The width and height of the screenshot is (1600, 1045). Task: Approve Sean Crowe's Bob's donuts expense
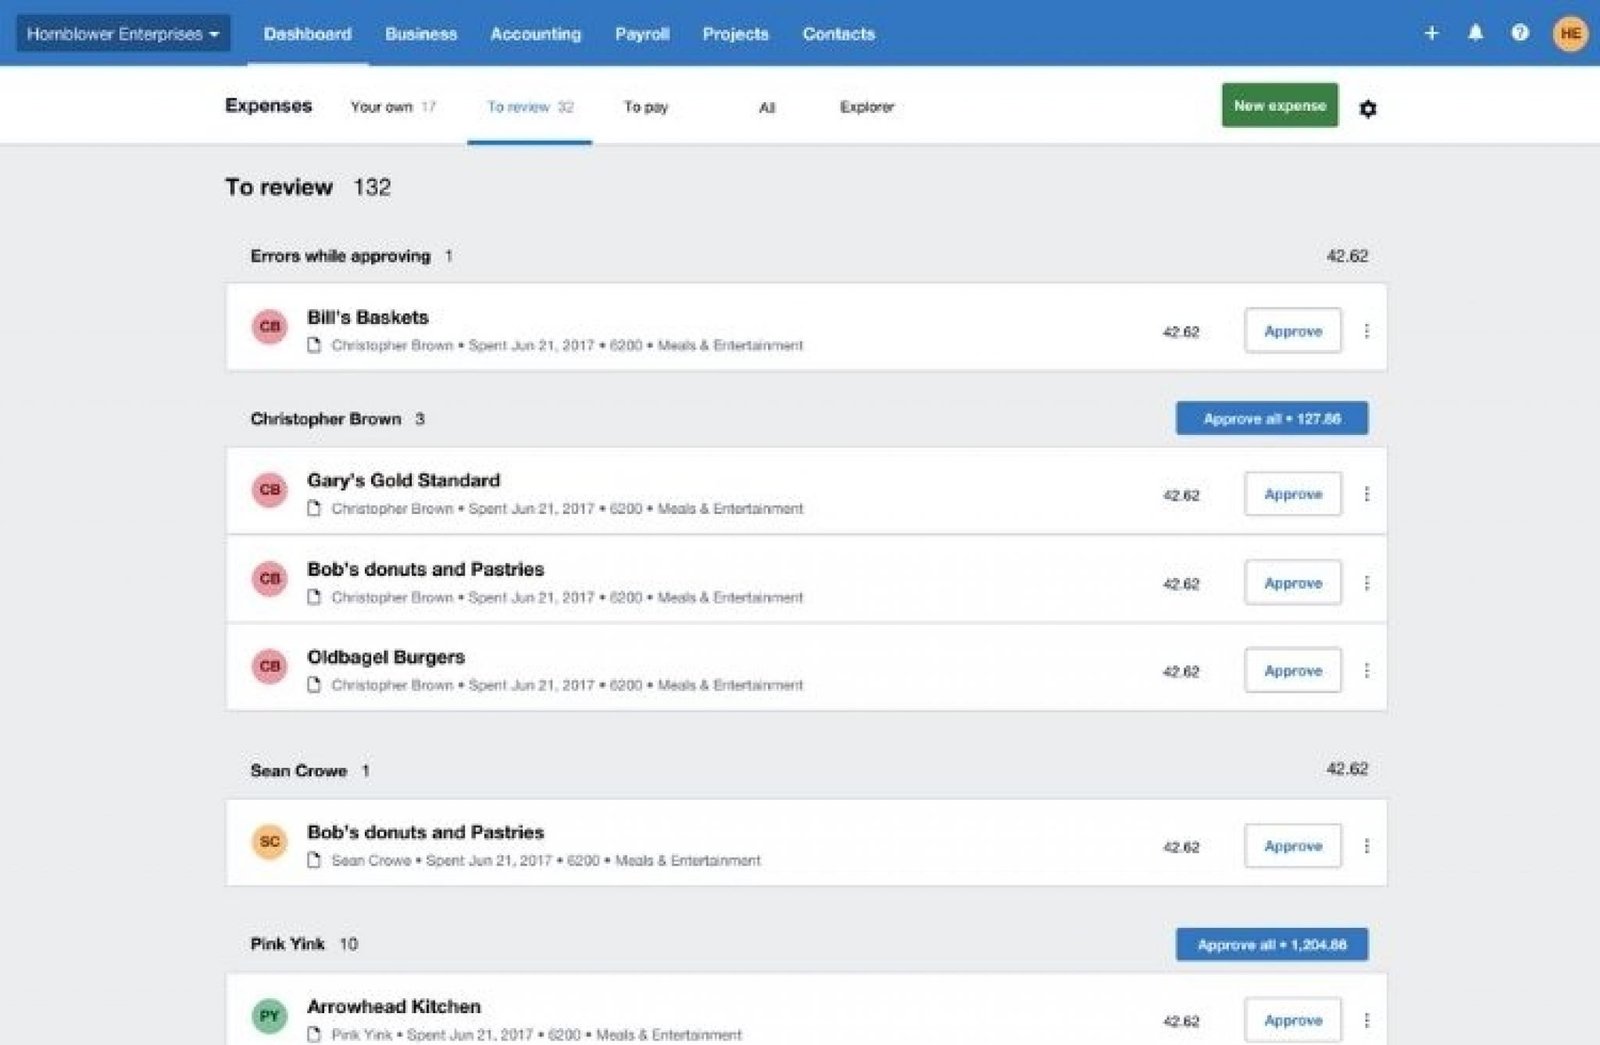1293,846
